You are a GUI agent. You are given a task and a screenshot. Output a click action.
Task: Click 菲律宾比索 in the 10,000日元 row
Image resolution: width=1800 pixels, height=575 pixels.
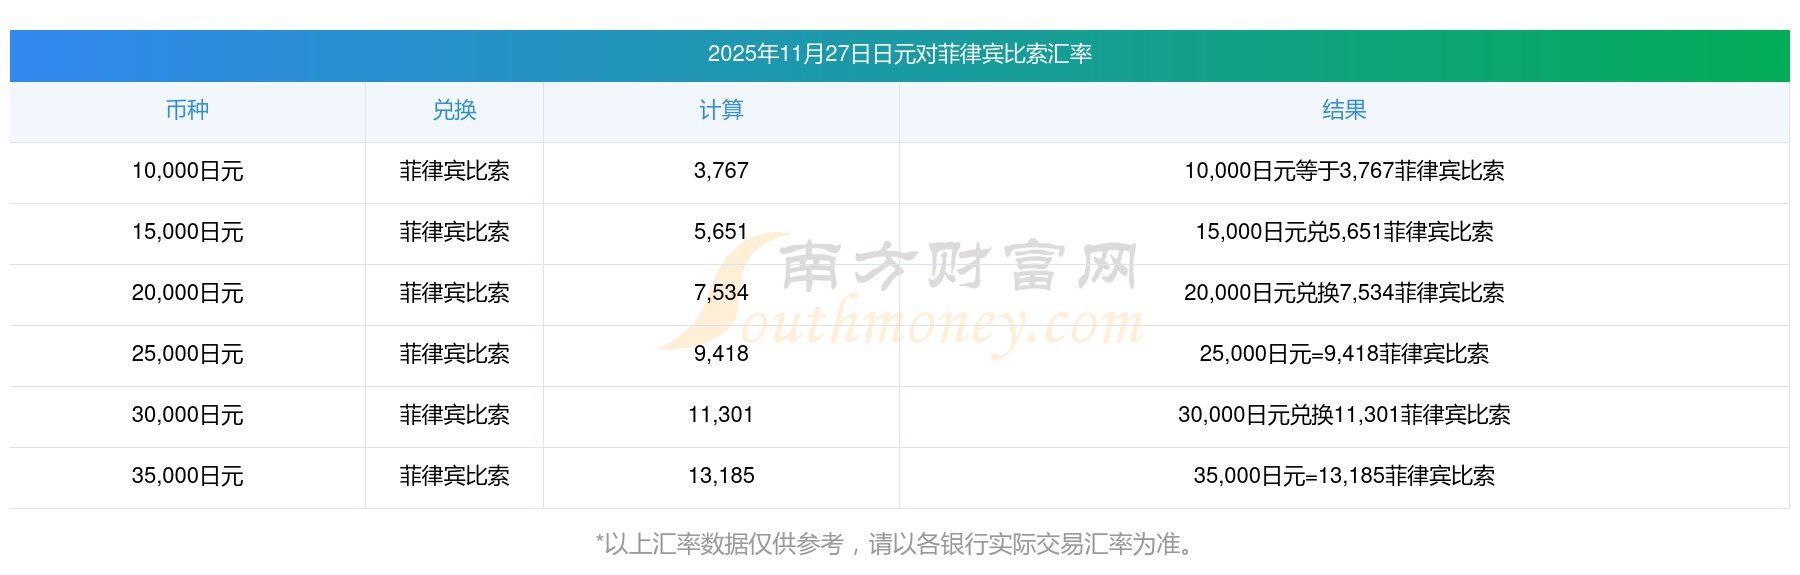454,171
